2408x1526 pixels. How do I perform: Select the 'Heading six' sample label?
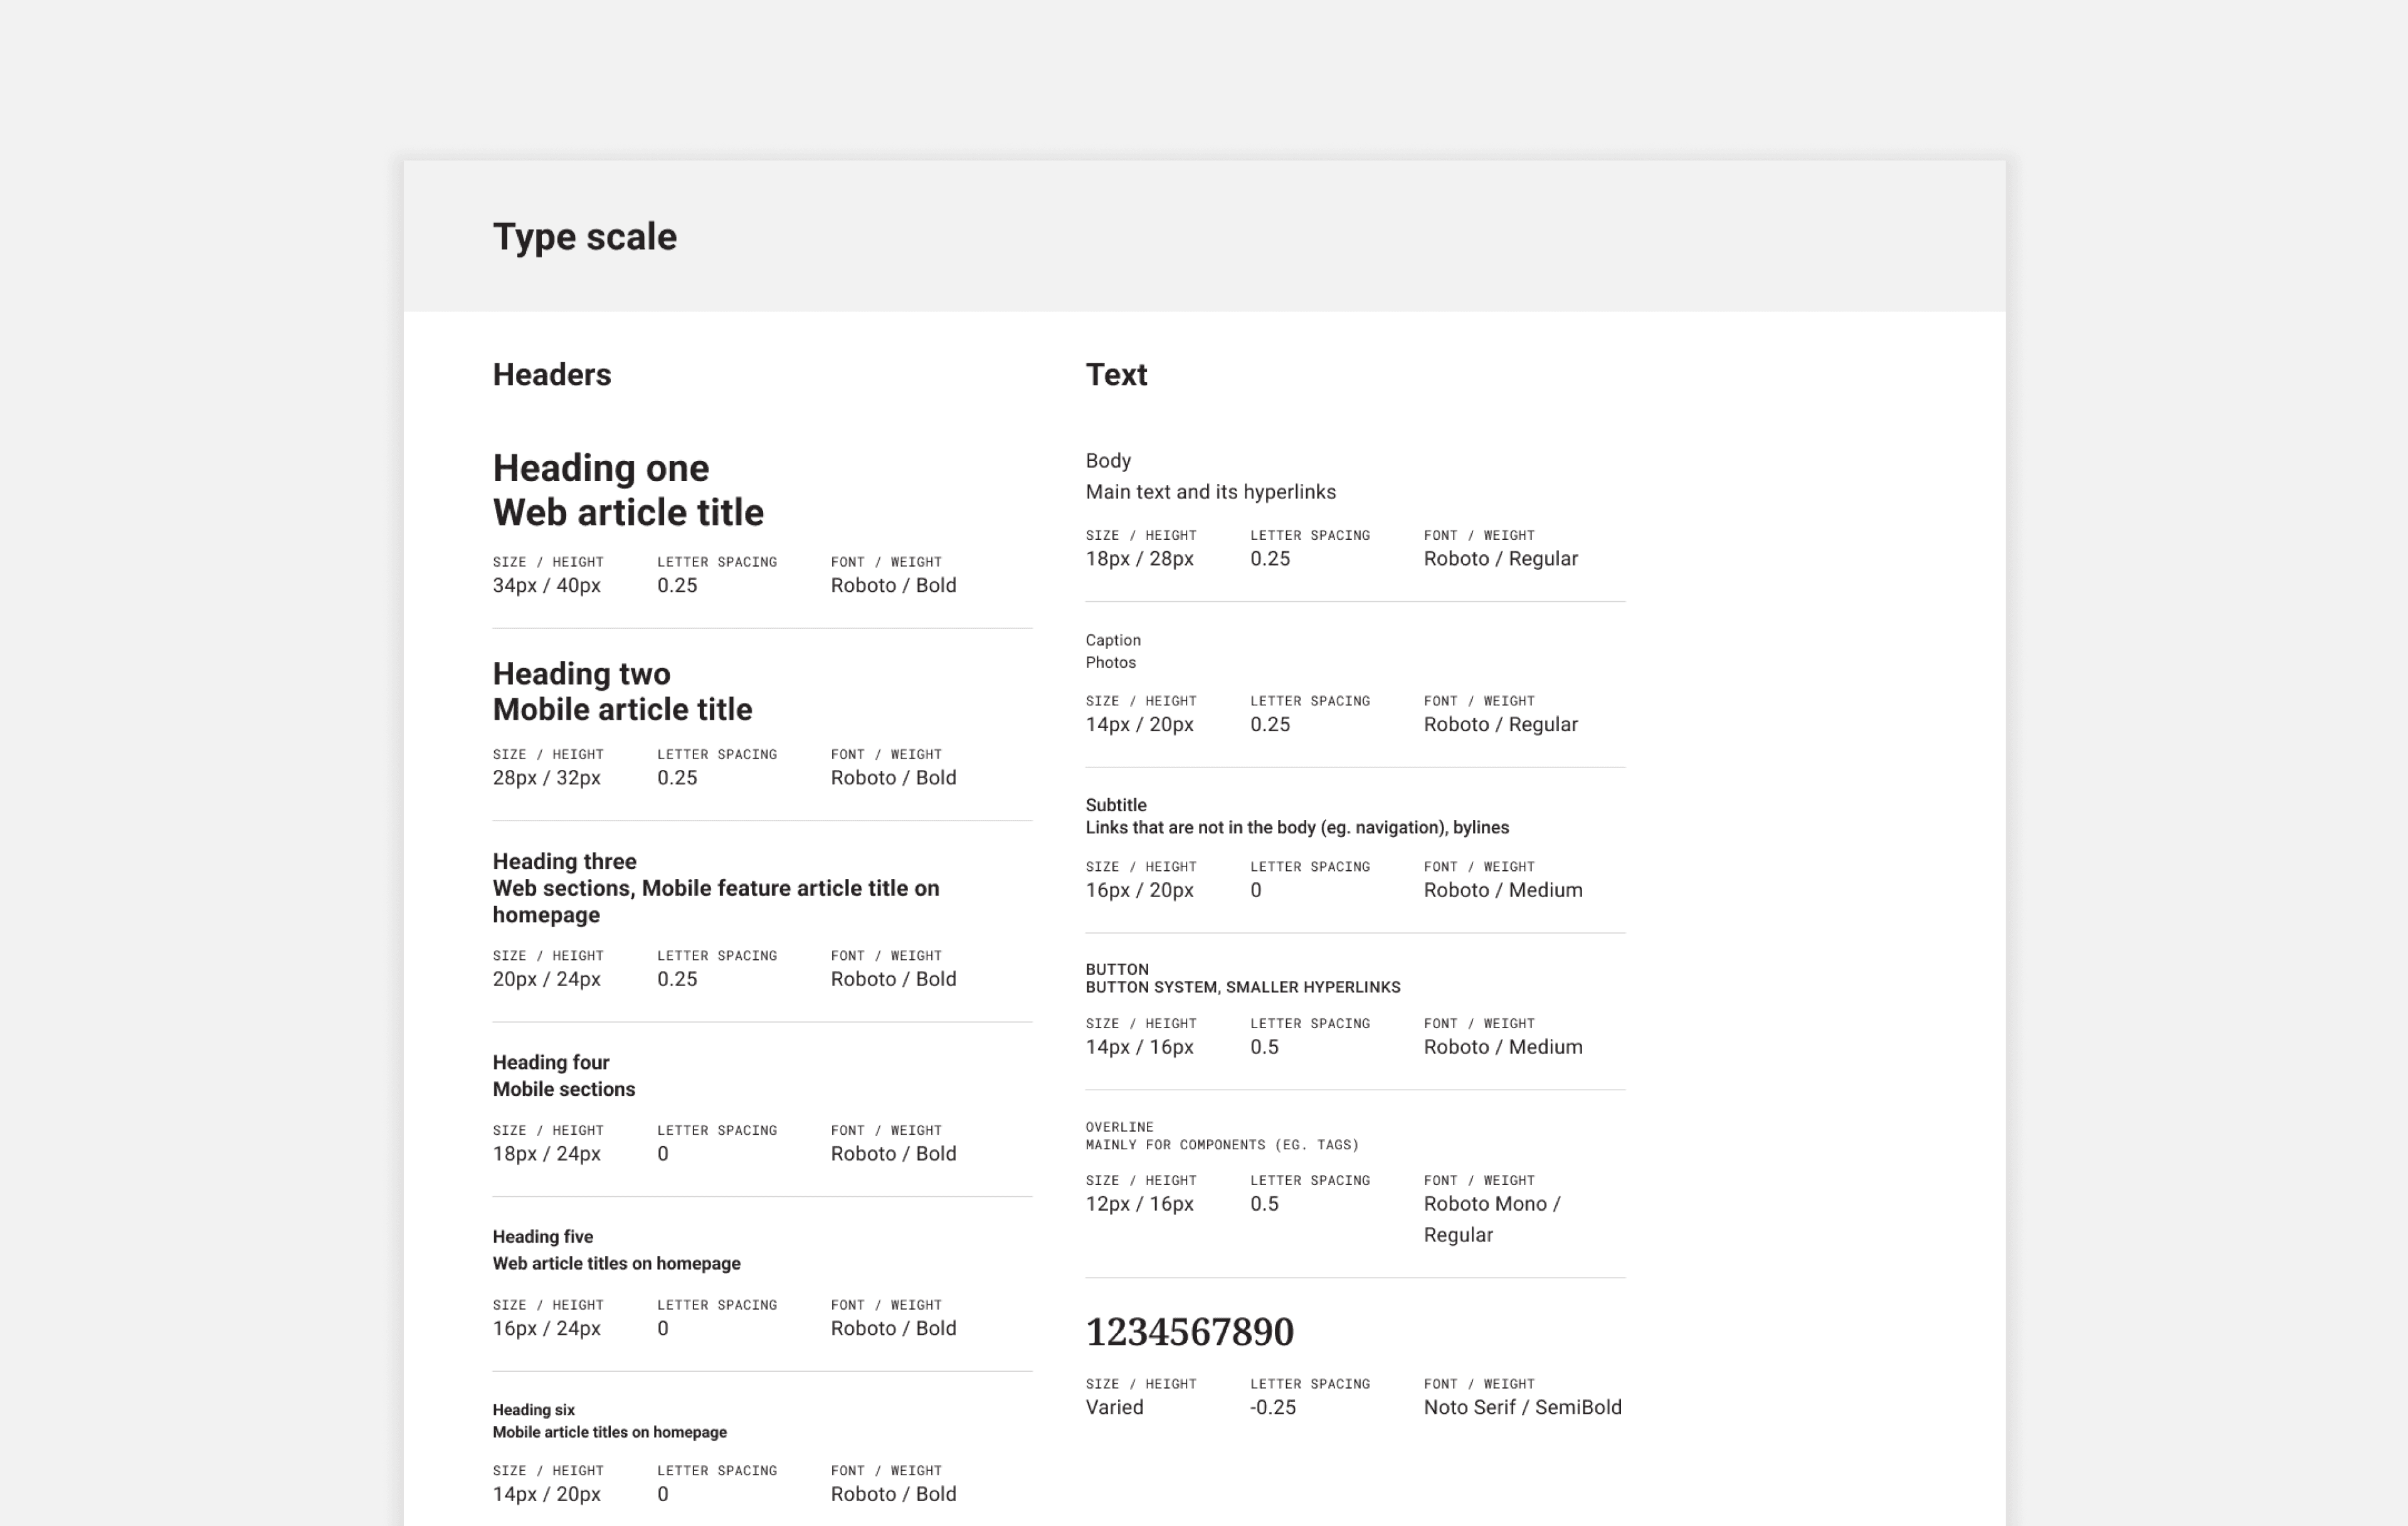(x=533, y=1410)
